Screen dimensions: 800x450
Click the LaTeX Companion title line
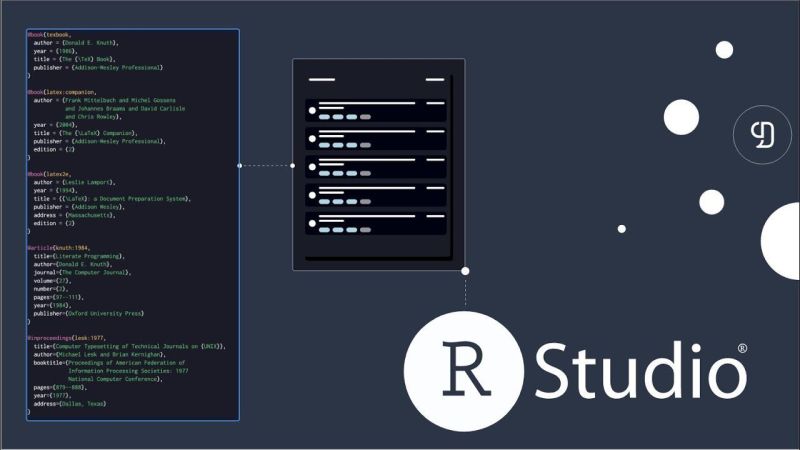click(86, 133)
